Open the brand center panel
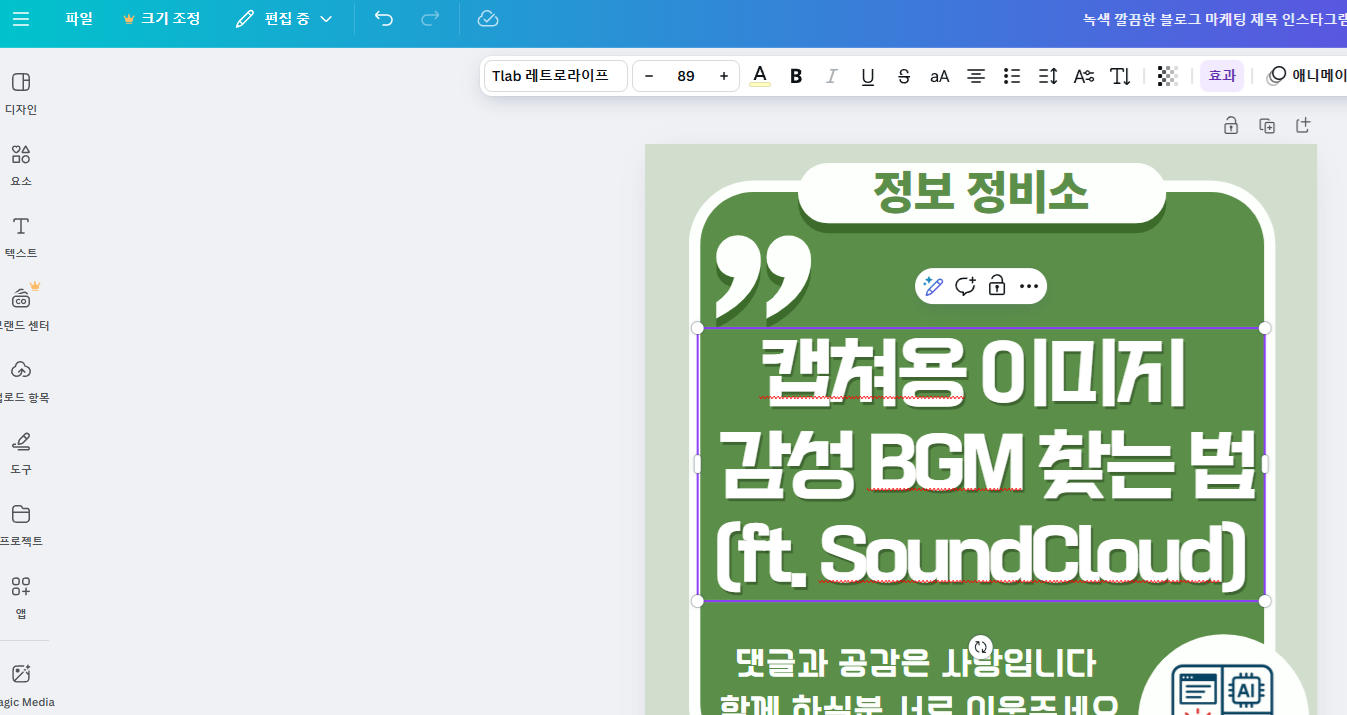Viewport: 1347px width, 715px height. (x=21, y=309)
